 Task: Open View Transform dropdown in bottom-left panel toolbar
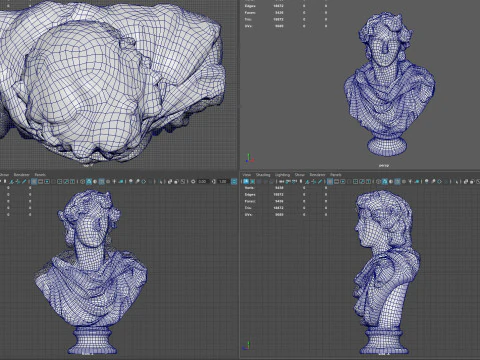click(234, 182)
